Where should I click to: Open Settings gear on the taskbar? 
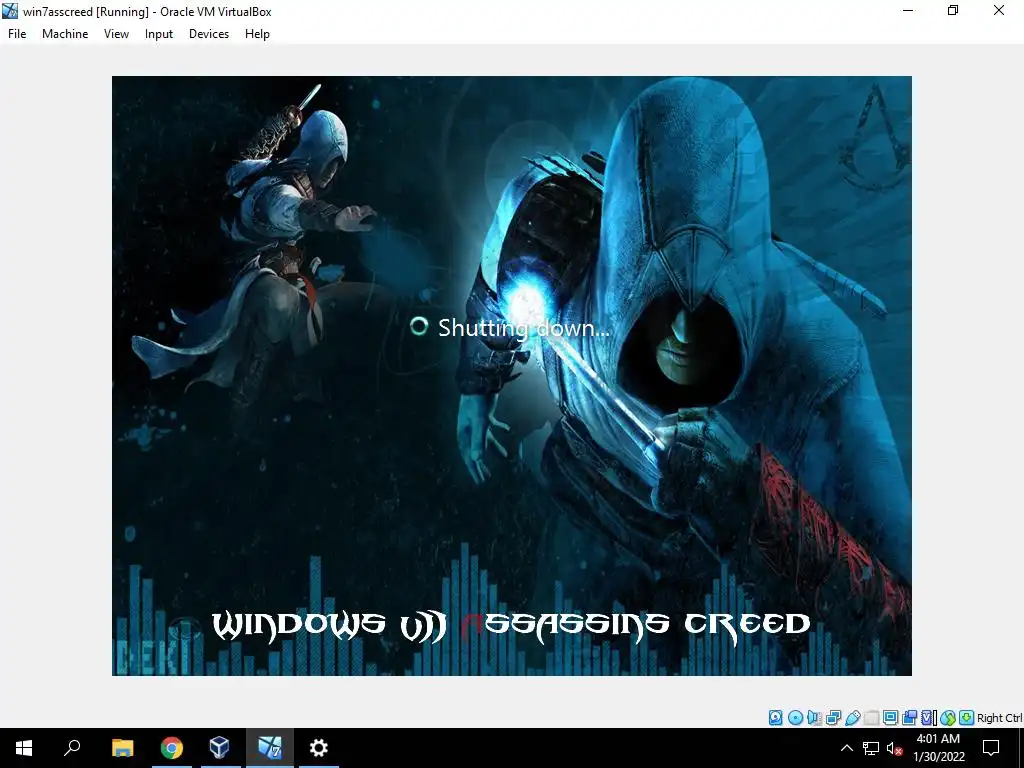[318, 748]
